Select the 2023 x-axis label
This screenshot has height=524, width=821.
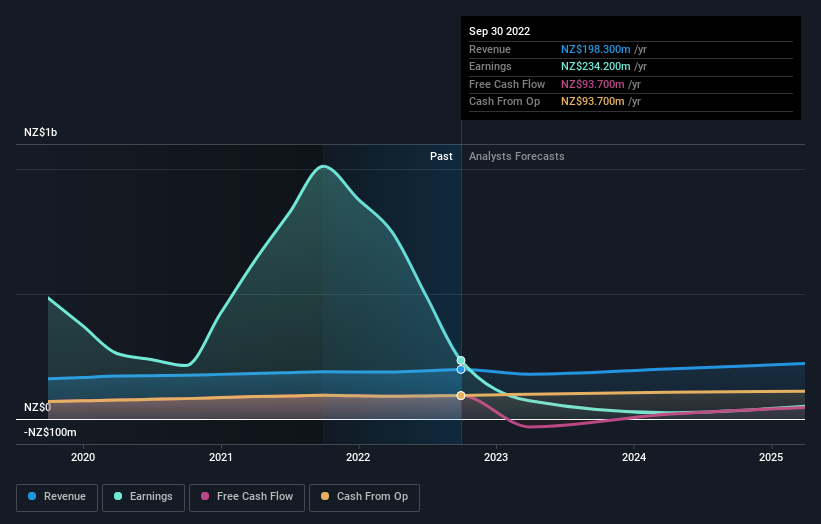(x=496, y=457)
